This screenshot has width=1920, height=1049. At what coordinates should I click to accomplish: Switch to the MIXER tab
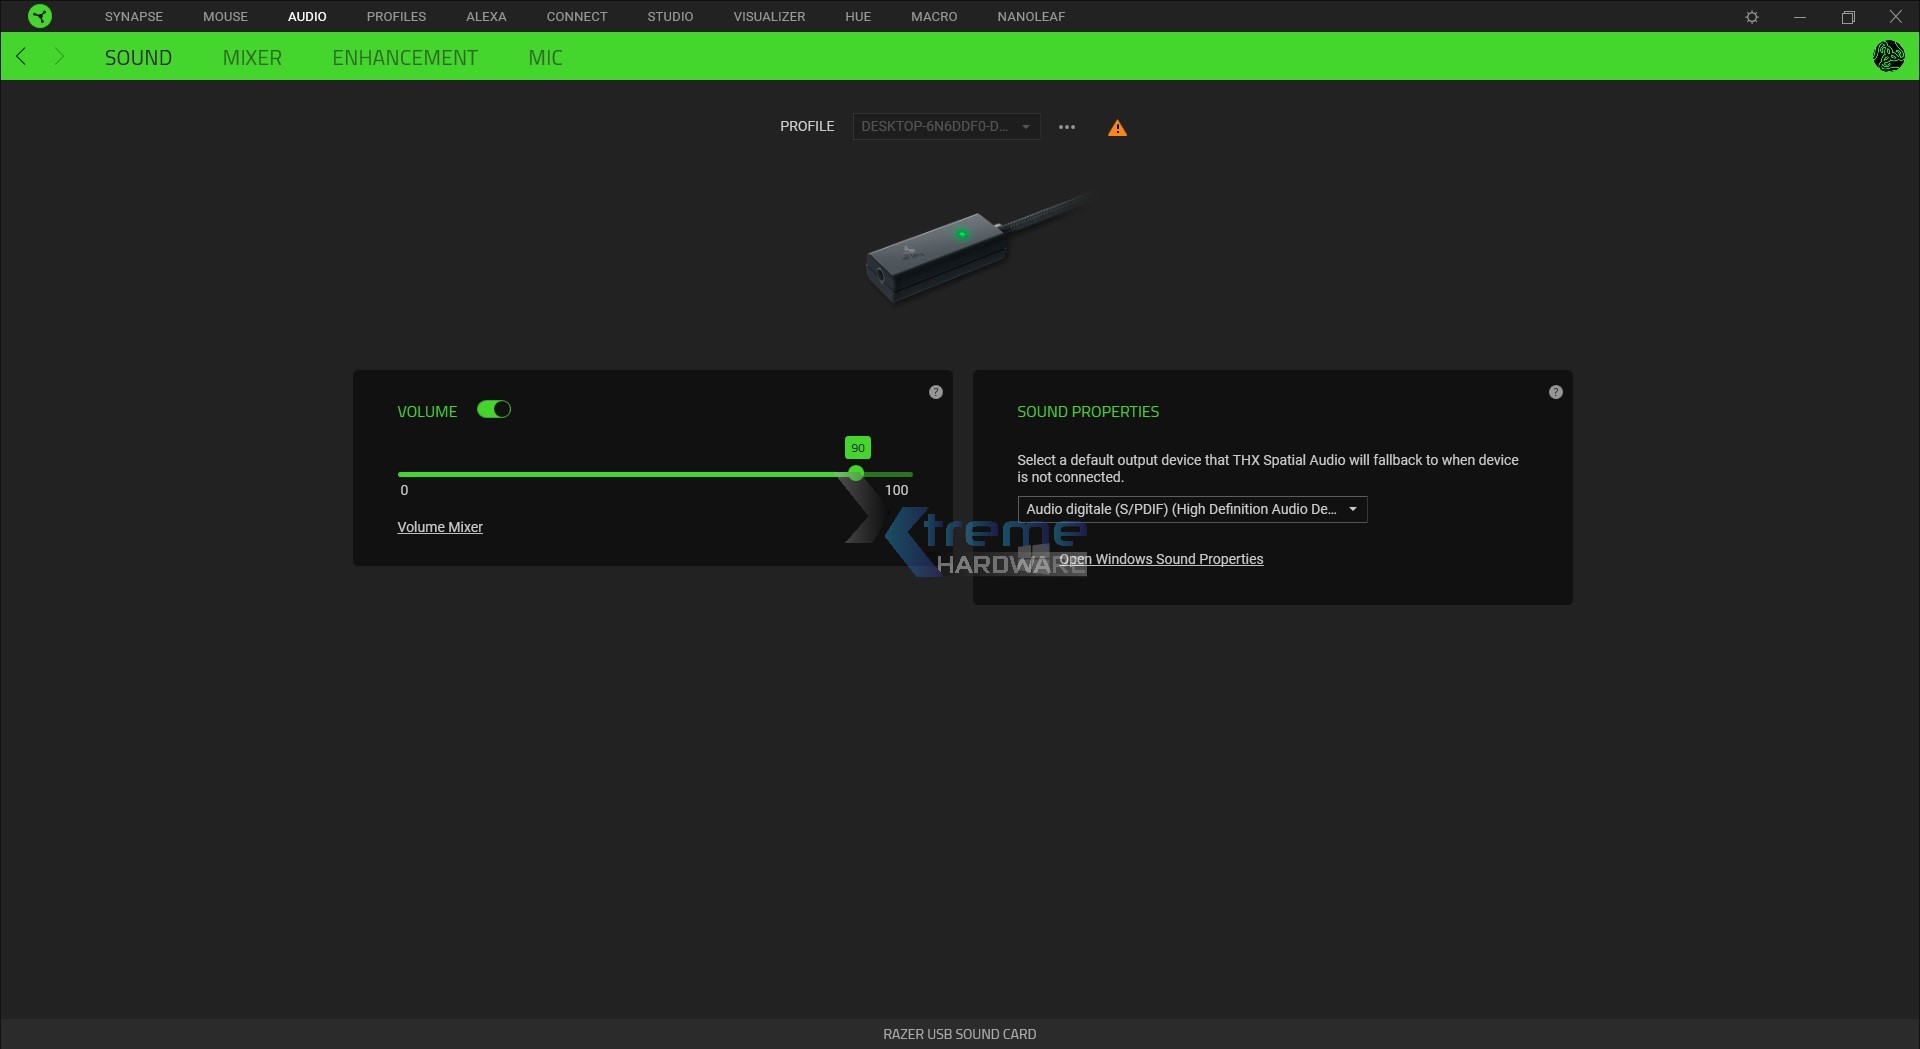[252, 57]
